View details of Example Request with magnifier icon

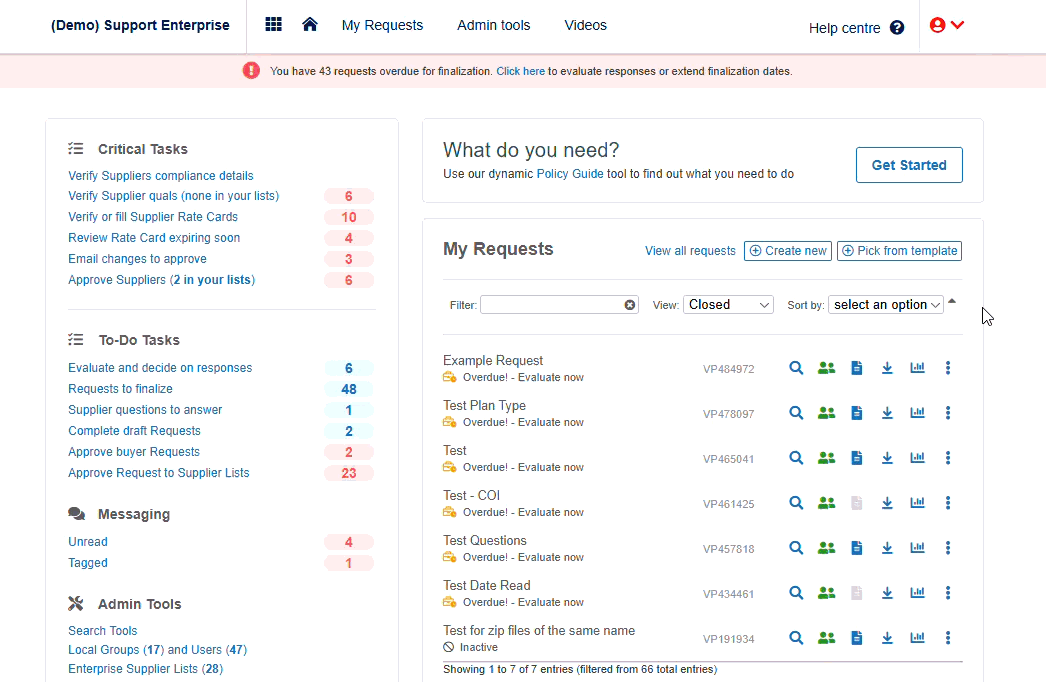coord(796,368)
